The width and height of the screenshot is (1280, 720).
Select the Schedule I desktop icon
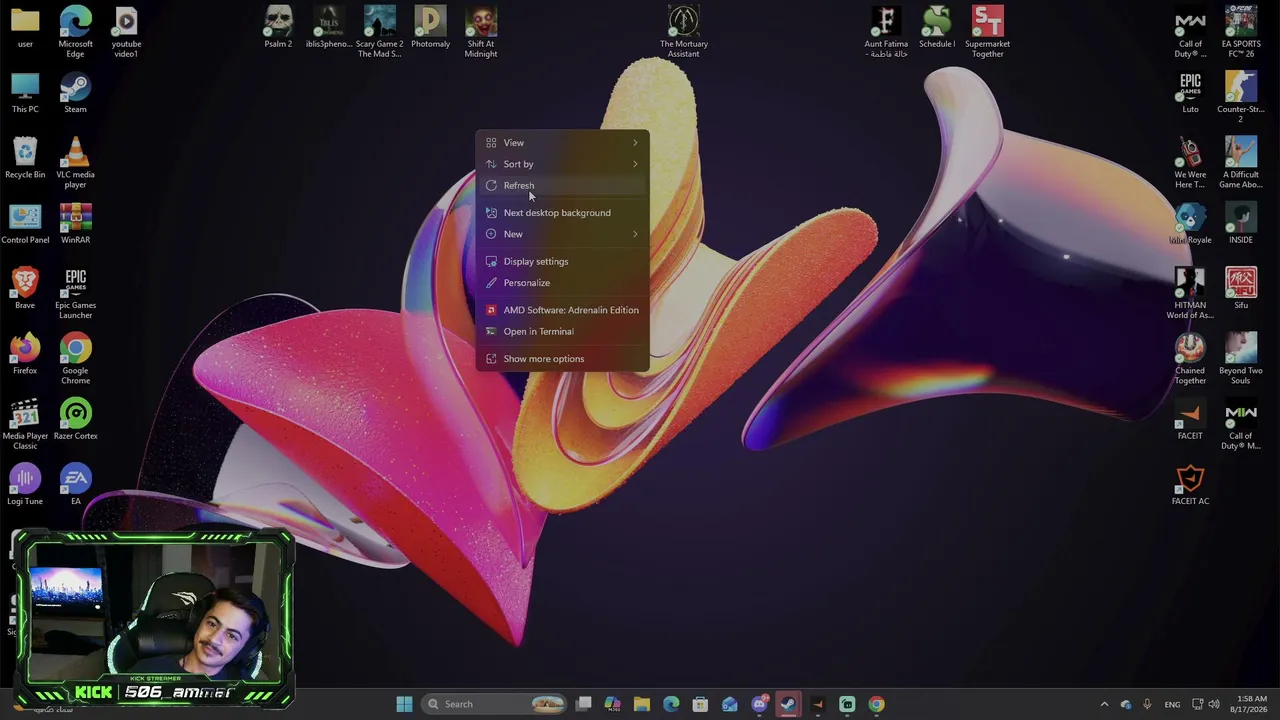937,28
